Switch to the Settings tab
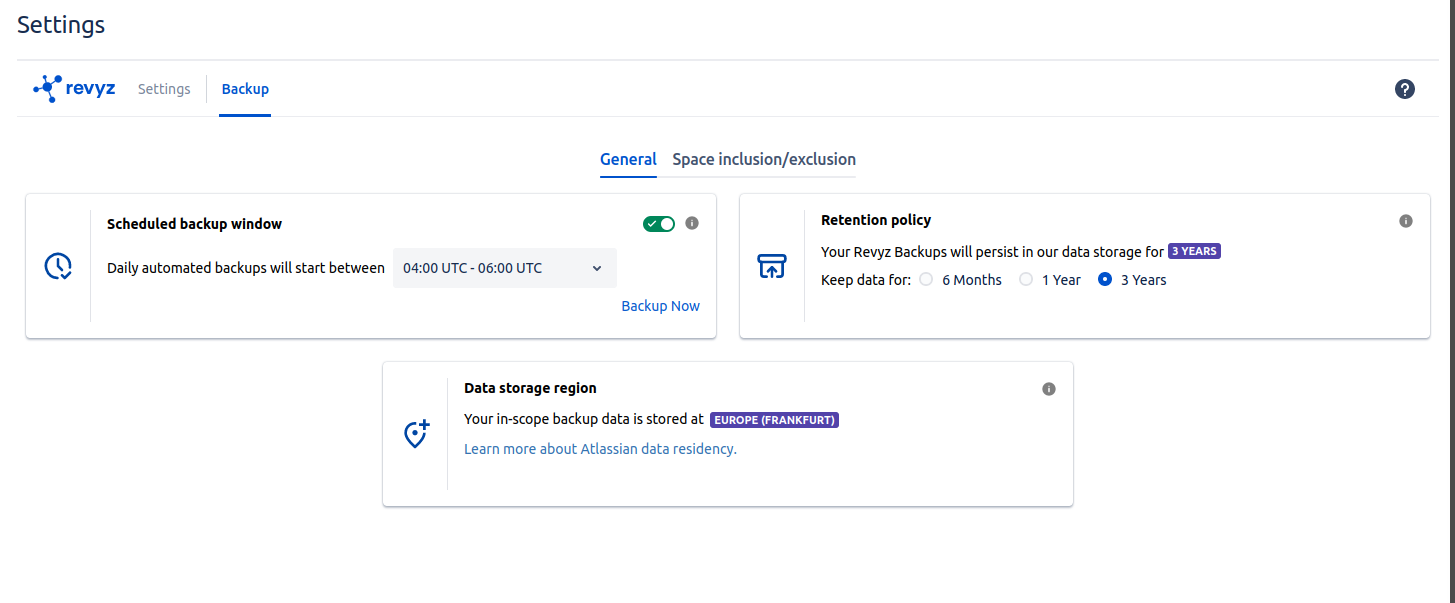 tap(164, 89)
